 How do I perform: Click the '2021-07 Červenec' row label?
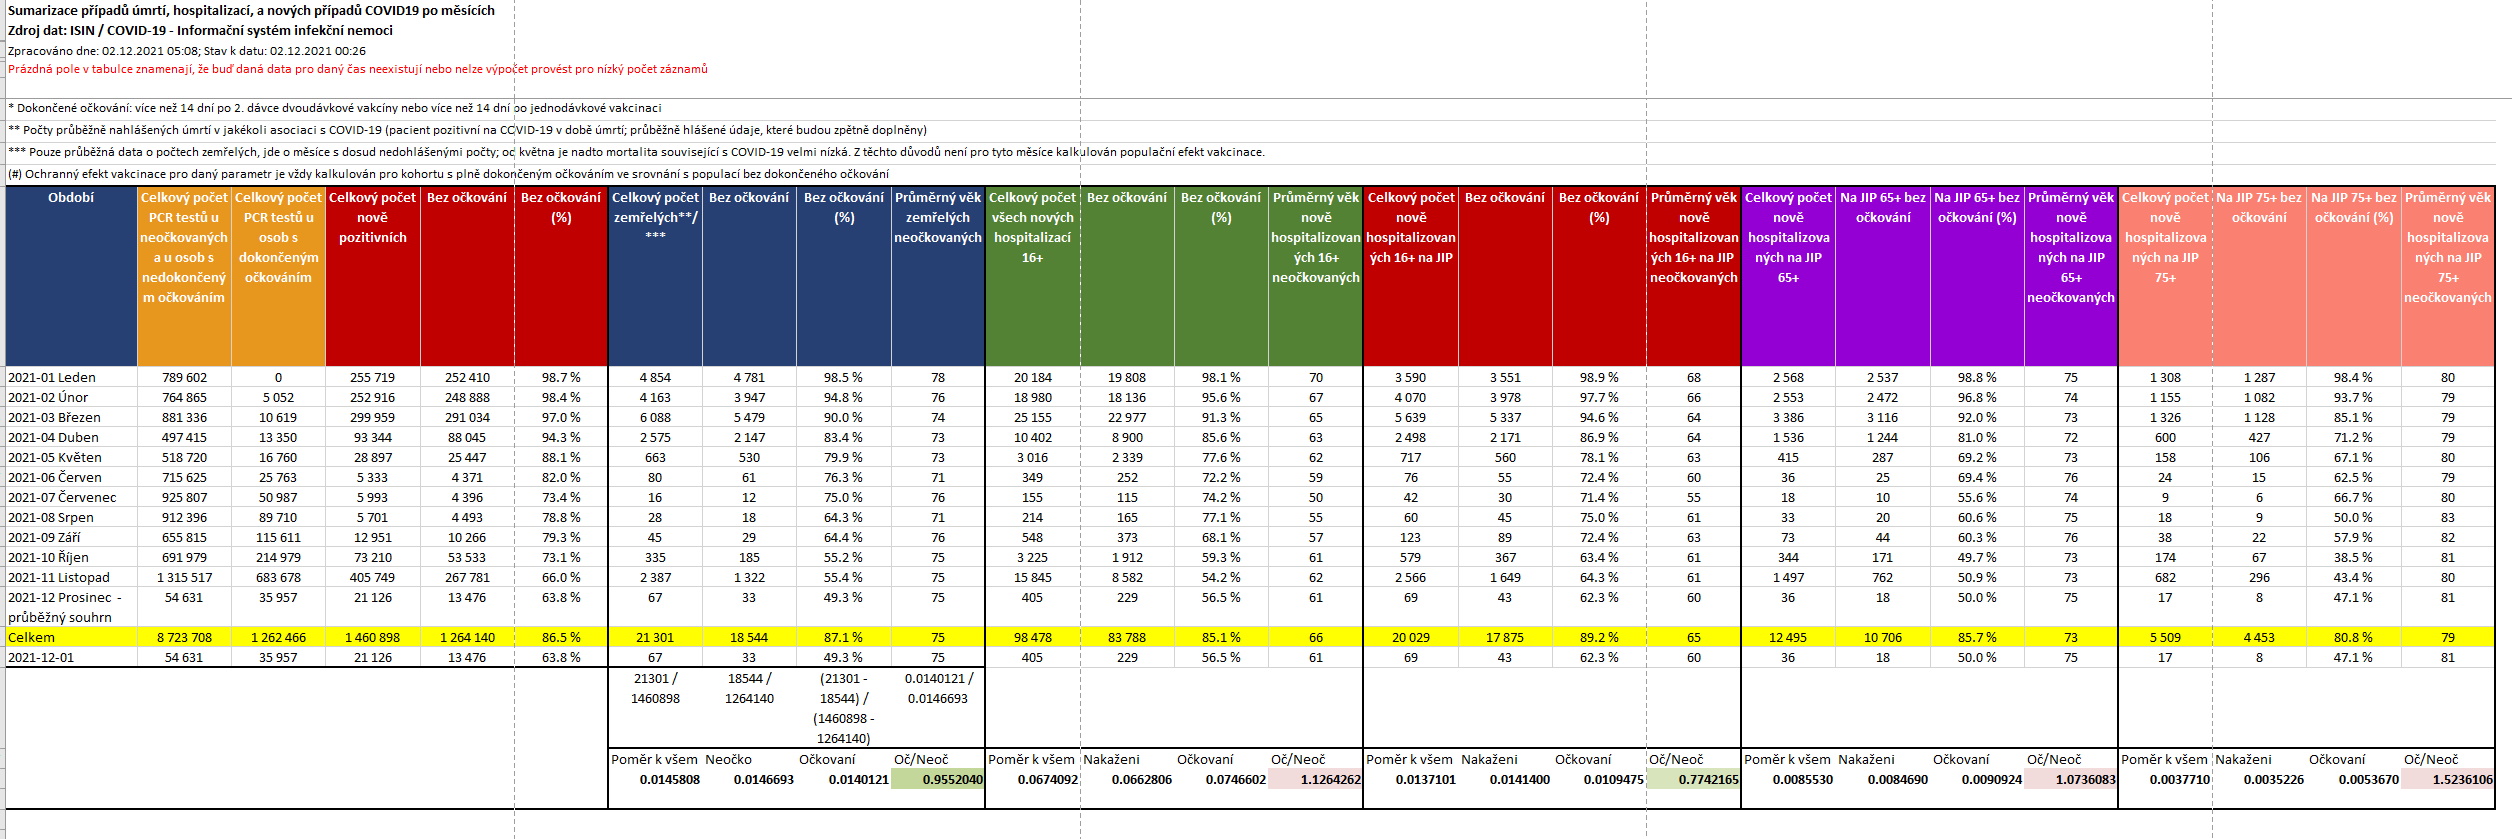pyautogui.click(x=62, y=498)
